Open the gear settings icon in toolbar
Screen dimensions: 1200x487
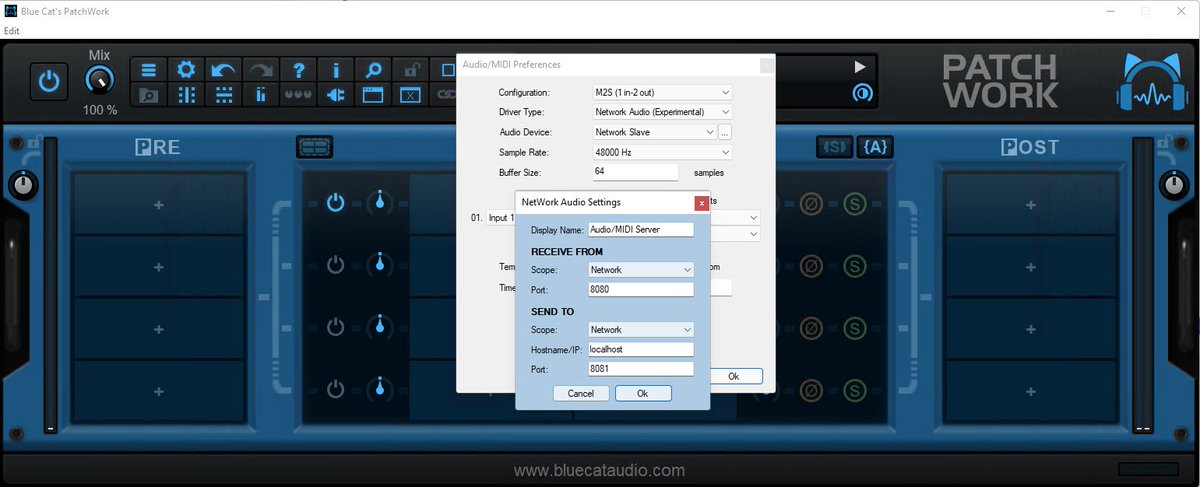pyautogui.click(x=186, y=70)
